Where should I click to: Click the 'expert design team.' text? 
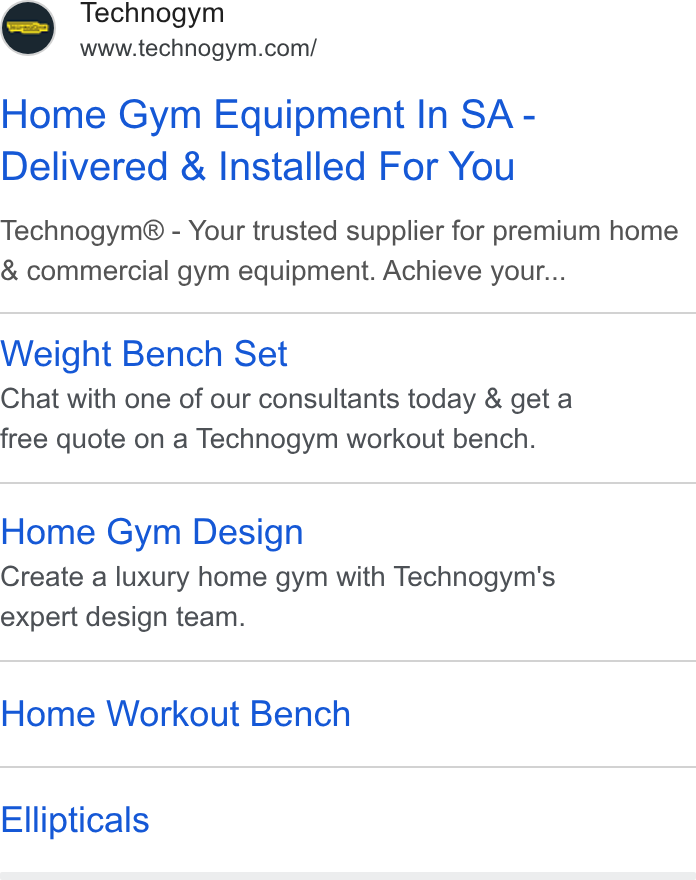pyautogui.click(x=123, y=617)
